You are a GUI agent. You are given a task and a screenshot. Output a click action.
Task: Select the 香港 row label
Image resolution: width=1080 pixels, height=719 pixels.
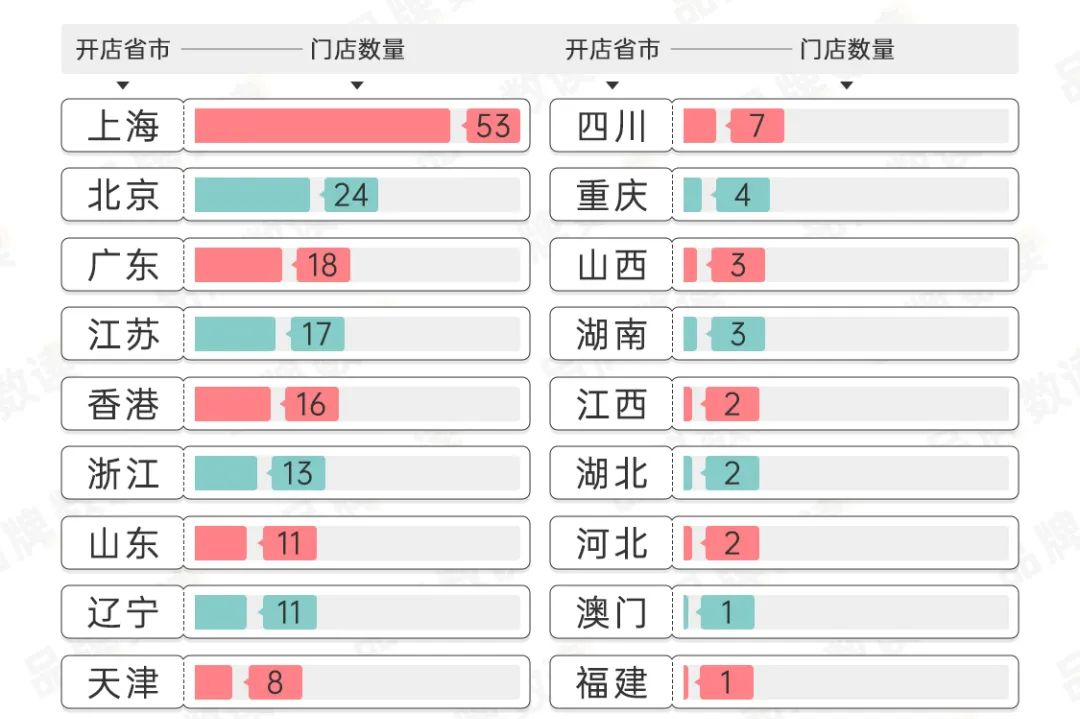(123, 404)
